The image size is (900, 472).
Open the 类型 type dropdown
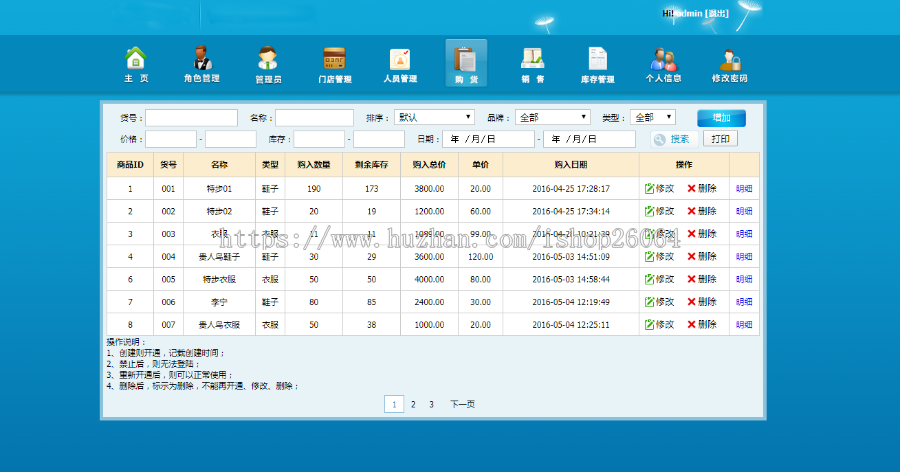pos(653,117)
